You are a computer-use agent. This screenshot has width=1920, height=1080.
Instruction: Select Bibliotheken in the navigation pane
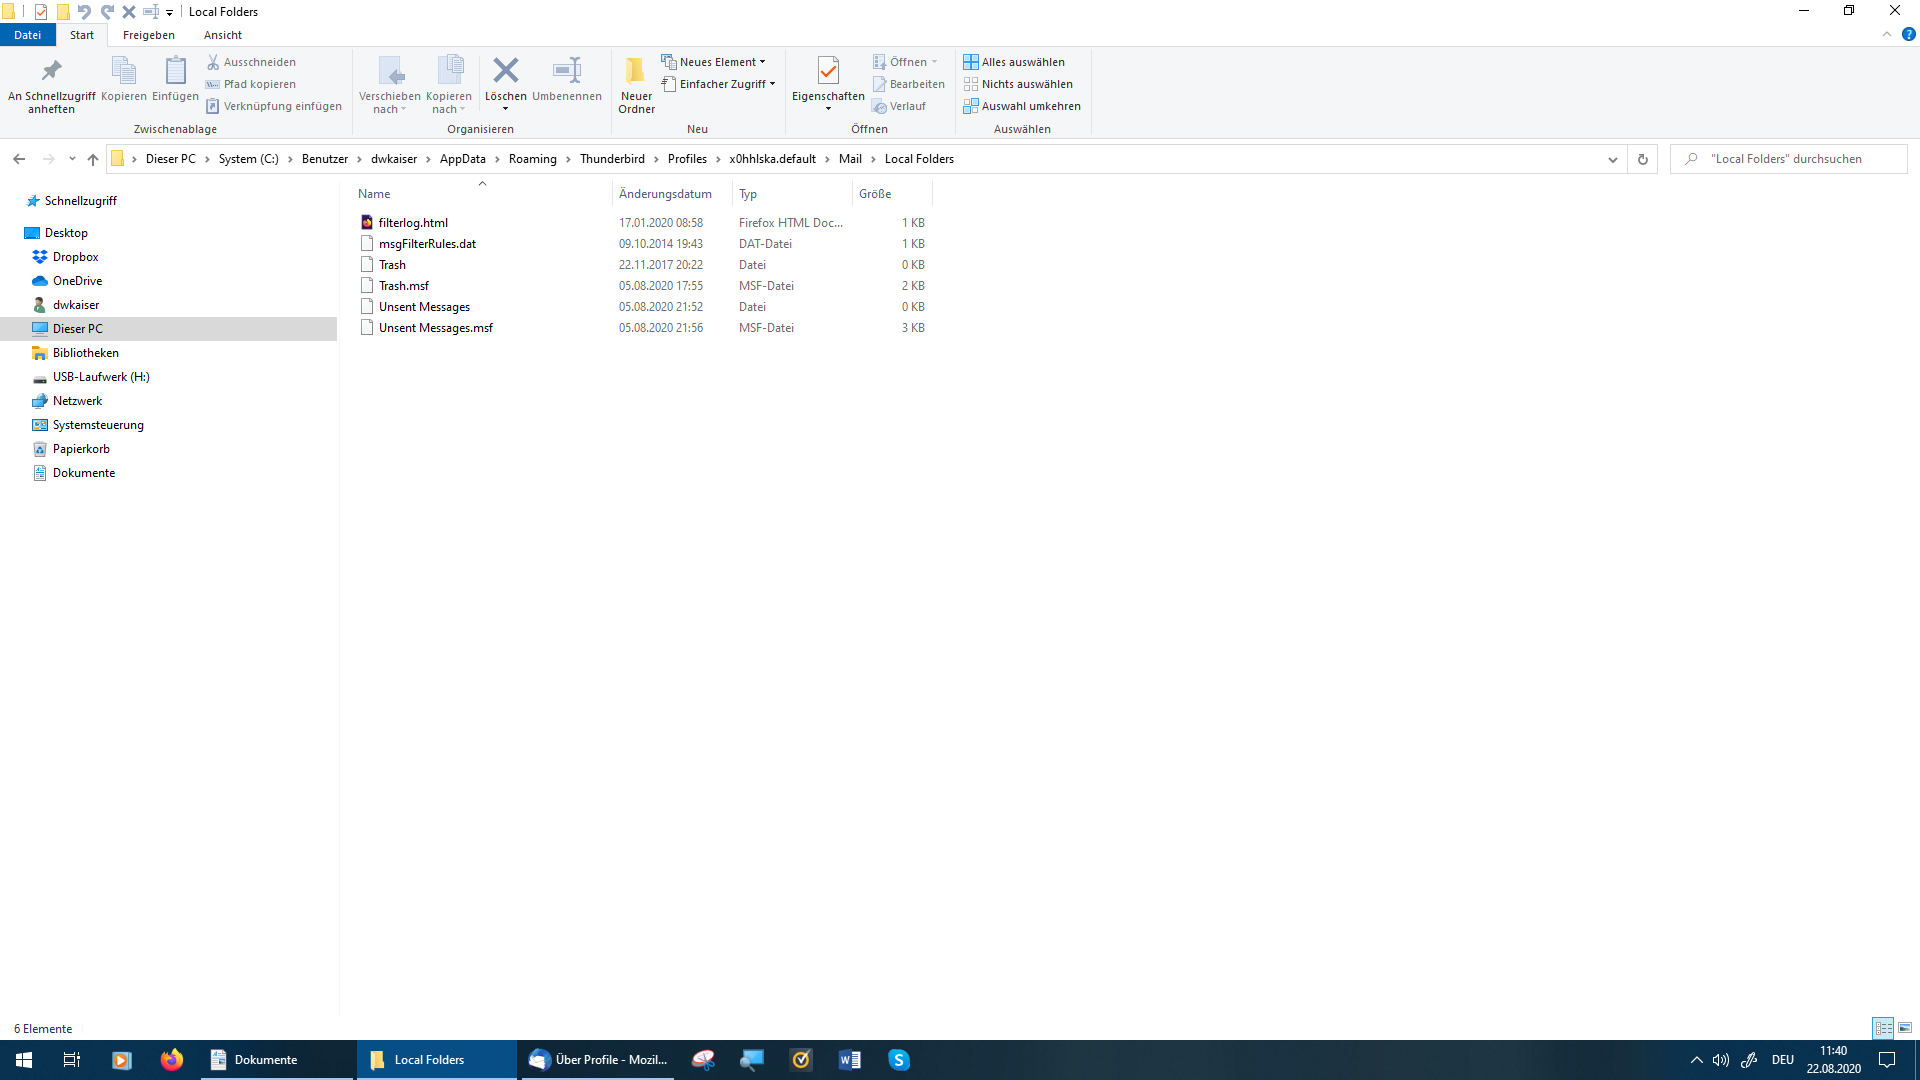(x=85, y=353)
